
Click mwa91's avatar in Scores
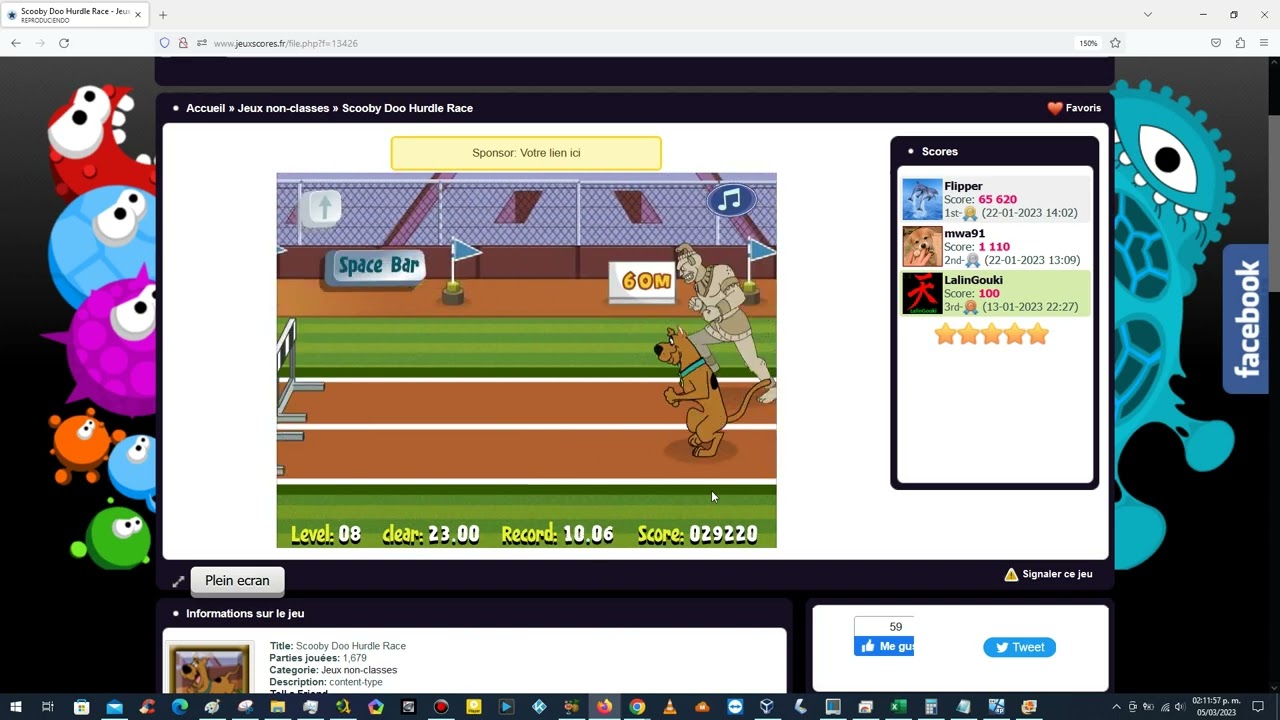tap(922, 246)
